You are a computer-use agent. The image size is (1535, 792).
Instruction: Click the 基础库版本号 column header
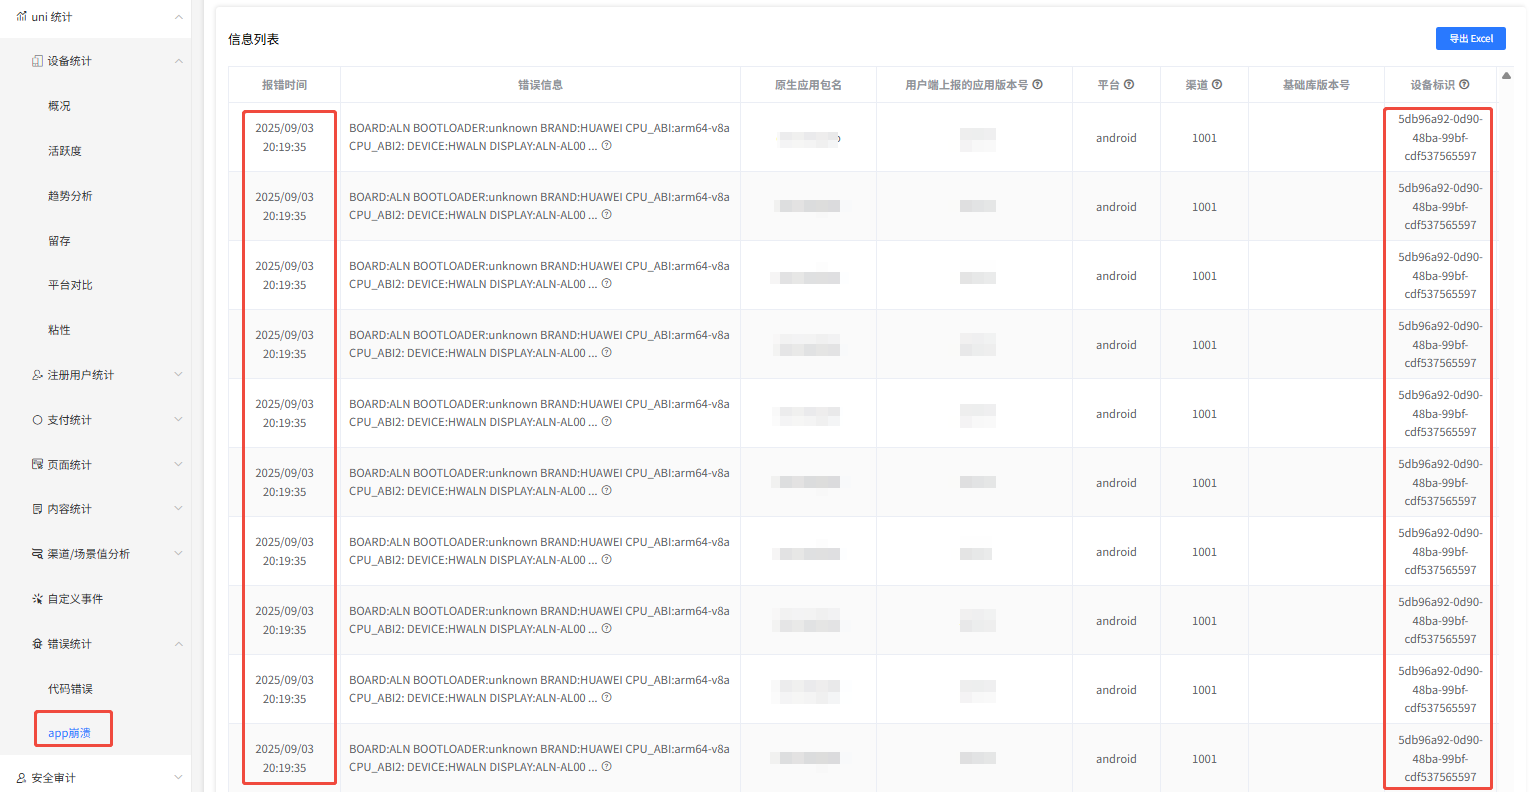[x=1316, y=85]
